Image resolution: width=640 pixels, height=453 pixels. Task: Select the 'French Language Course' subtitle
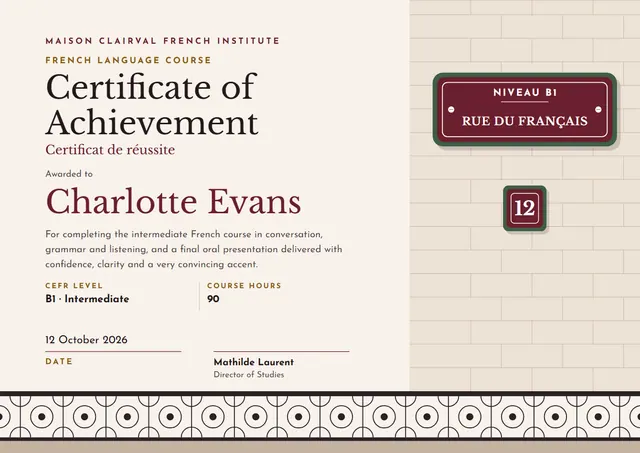click(128, 60)
